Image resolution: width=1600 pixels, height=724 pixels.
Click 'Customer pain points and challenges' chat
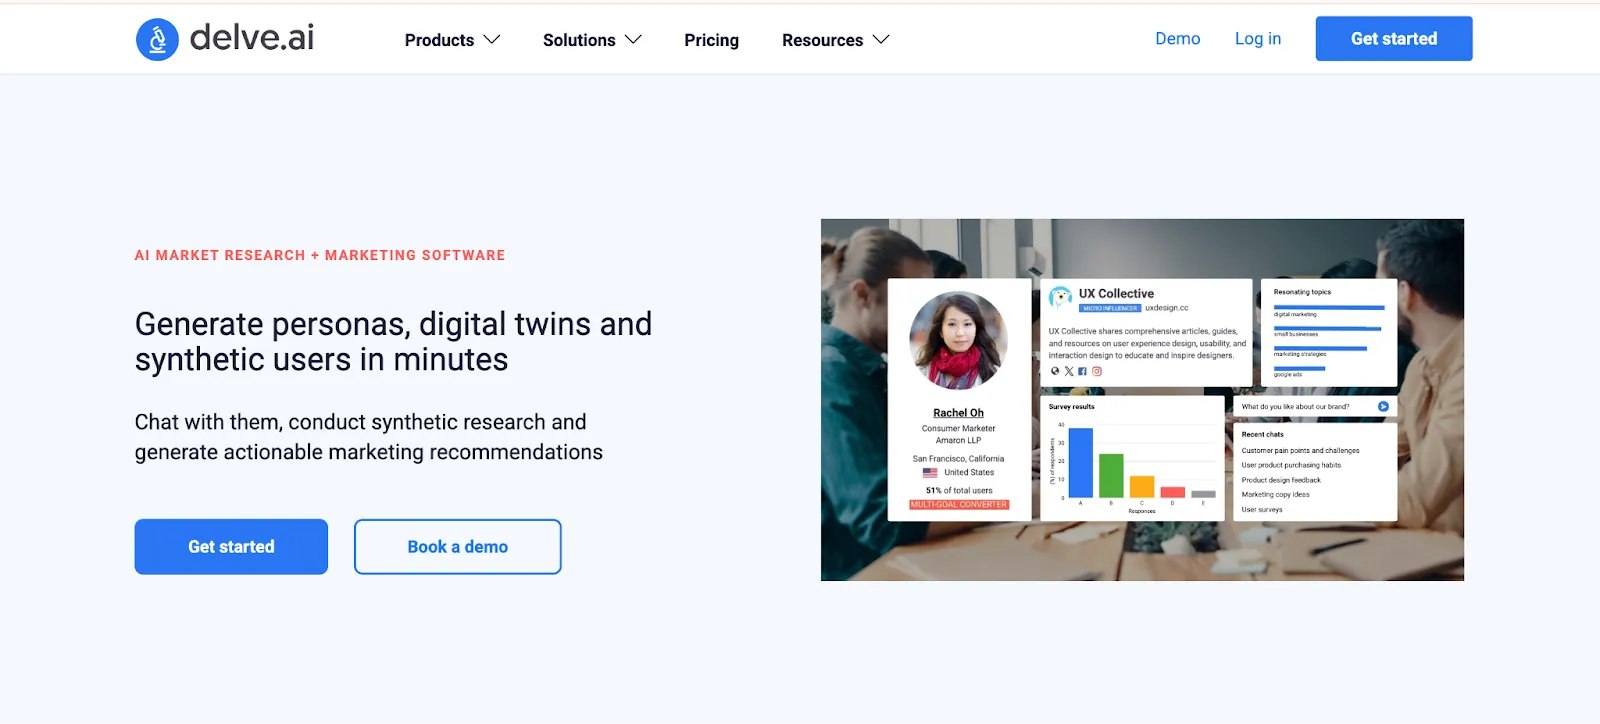1300,451
